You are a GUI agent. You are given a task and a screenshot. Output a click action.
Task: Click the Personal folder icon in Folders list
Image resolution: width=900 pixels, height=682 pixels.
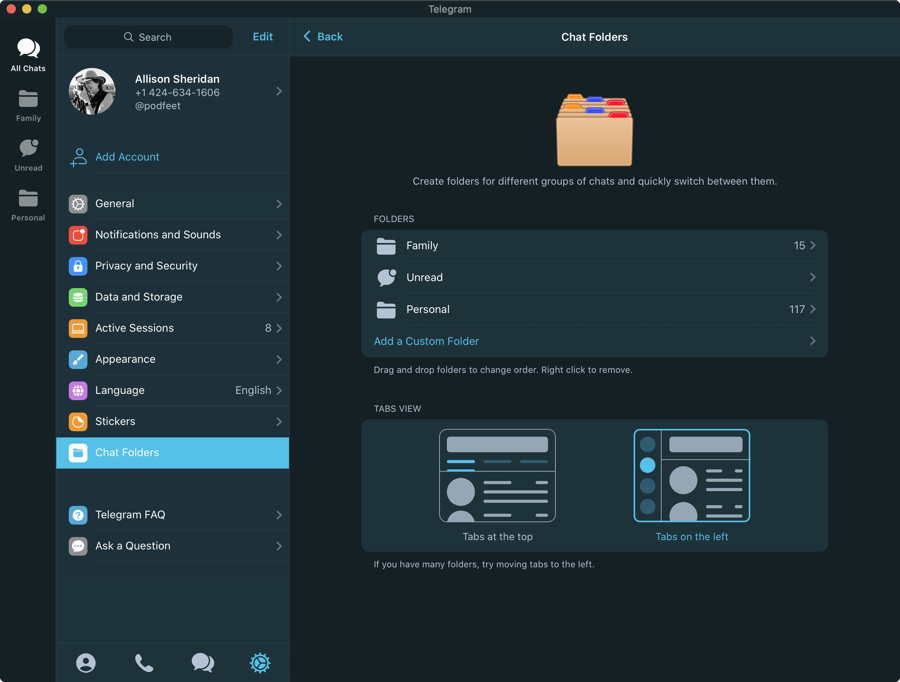pos(386,309)
